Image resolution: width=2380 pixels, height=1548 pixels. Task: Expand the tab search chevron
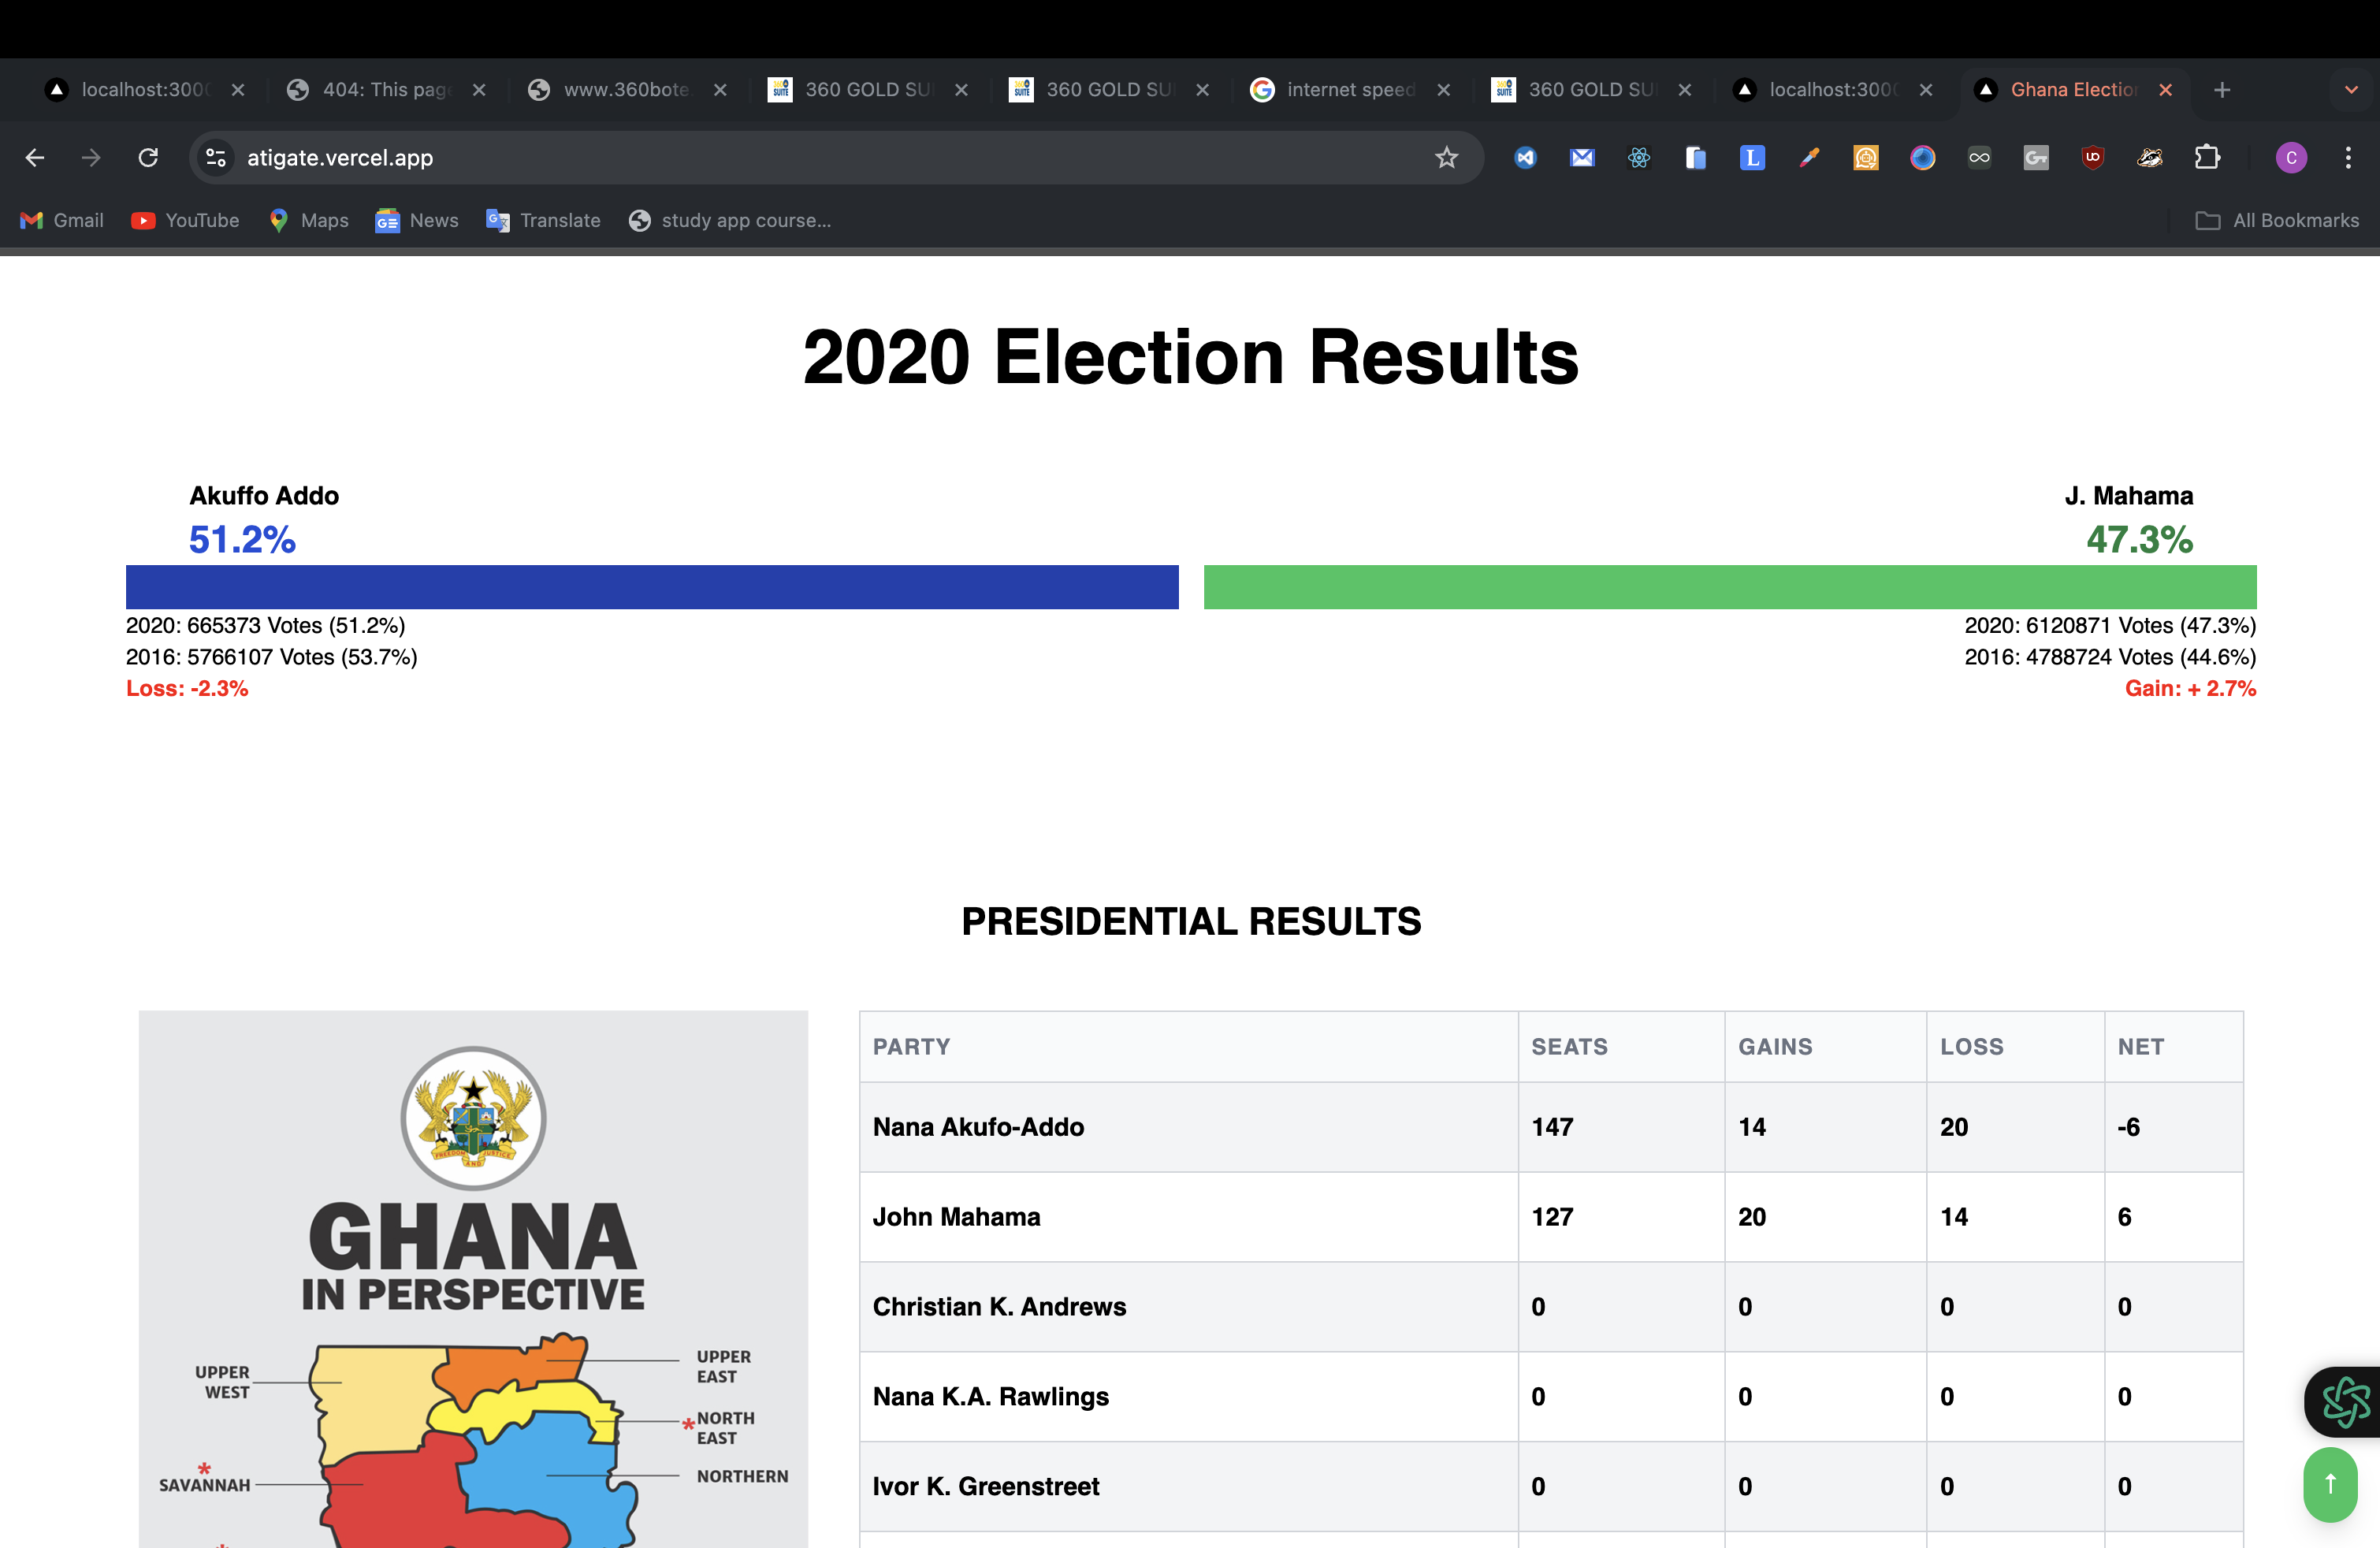point(2351,90)
